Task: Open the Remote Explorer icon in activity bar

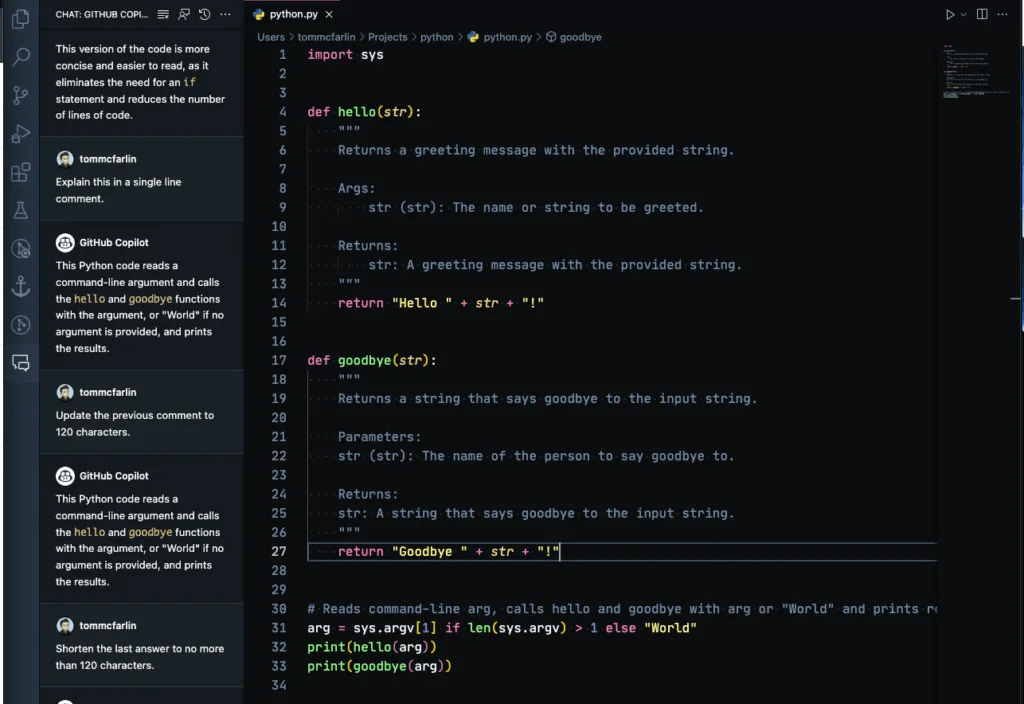Action: [x=20, y=249]
